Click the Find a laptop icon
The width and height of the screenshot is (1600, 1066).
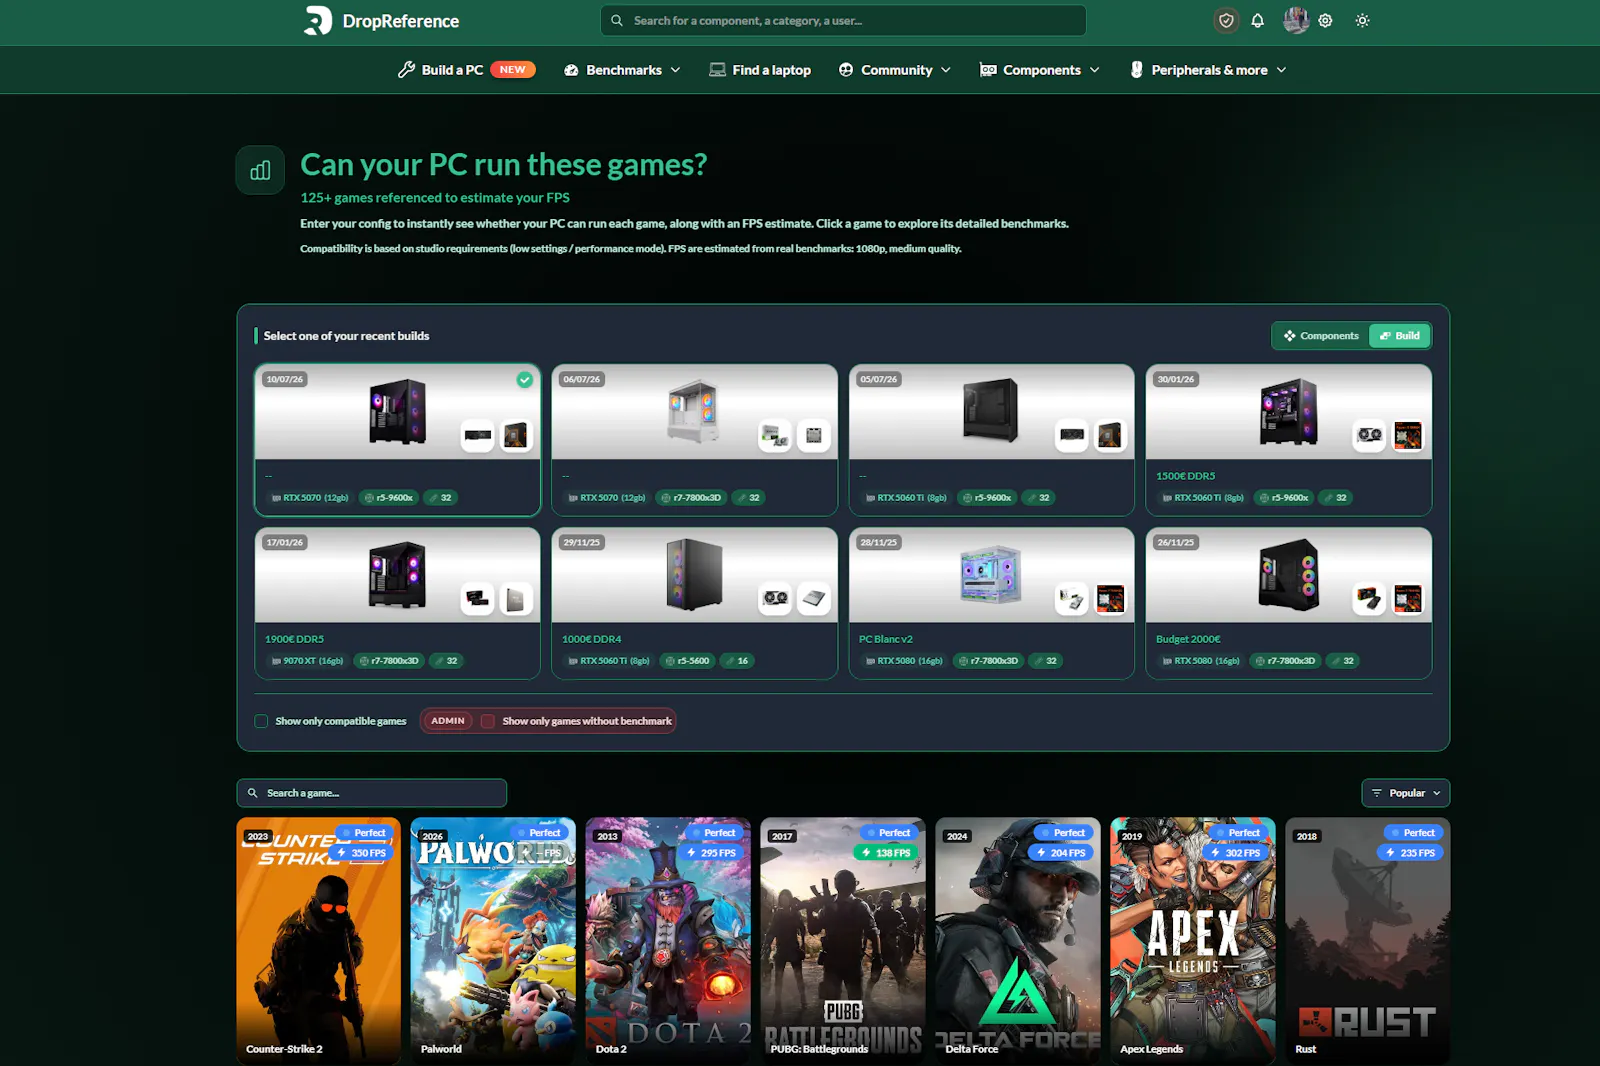pos(717,70)
